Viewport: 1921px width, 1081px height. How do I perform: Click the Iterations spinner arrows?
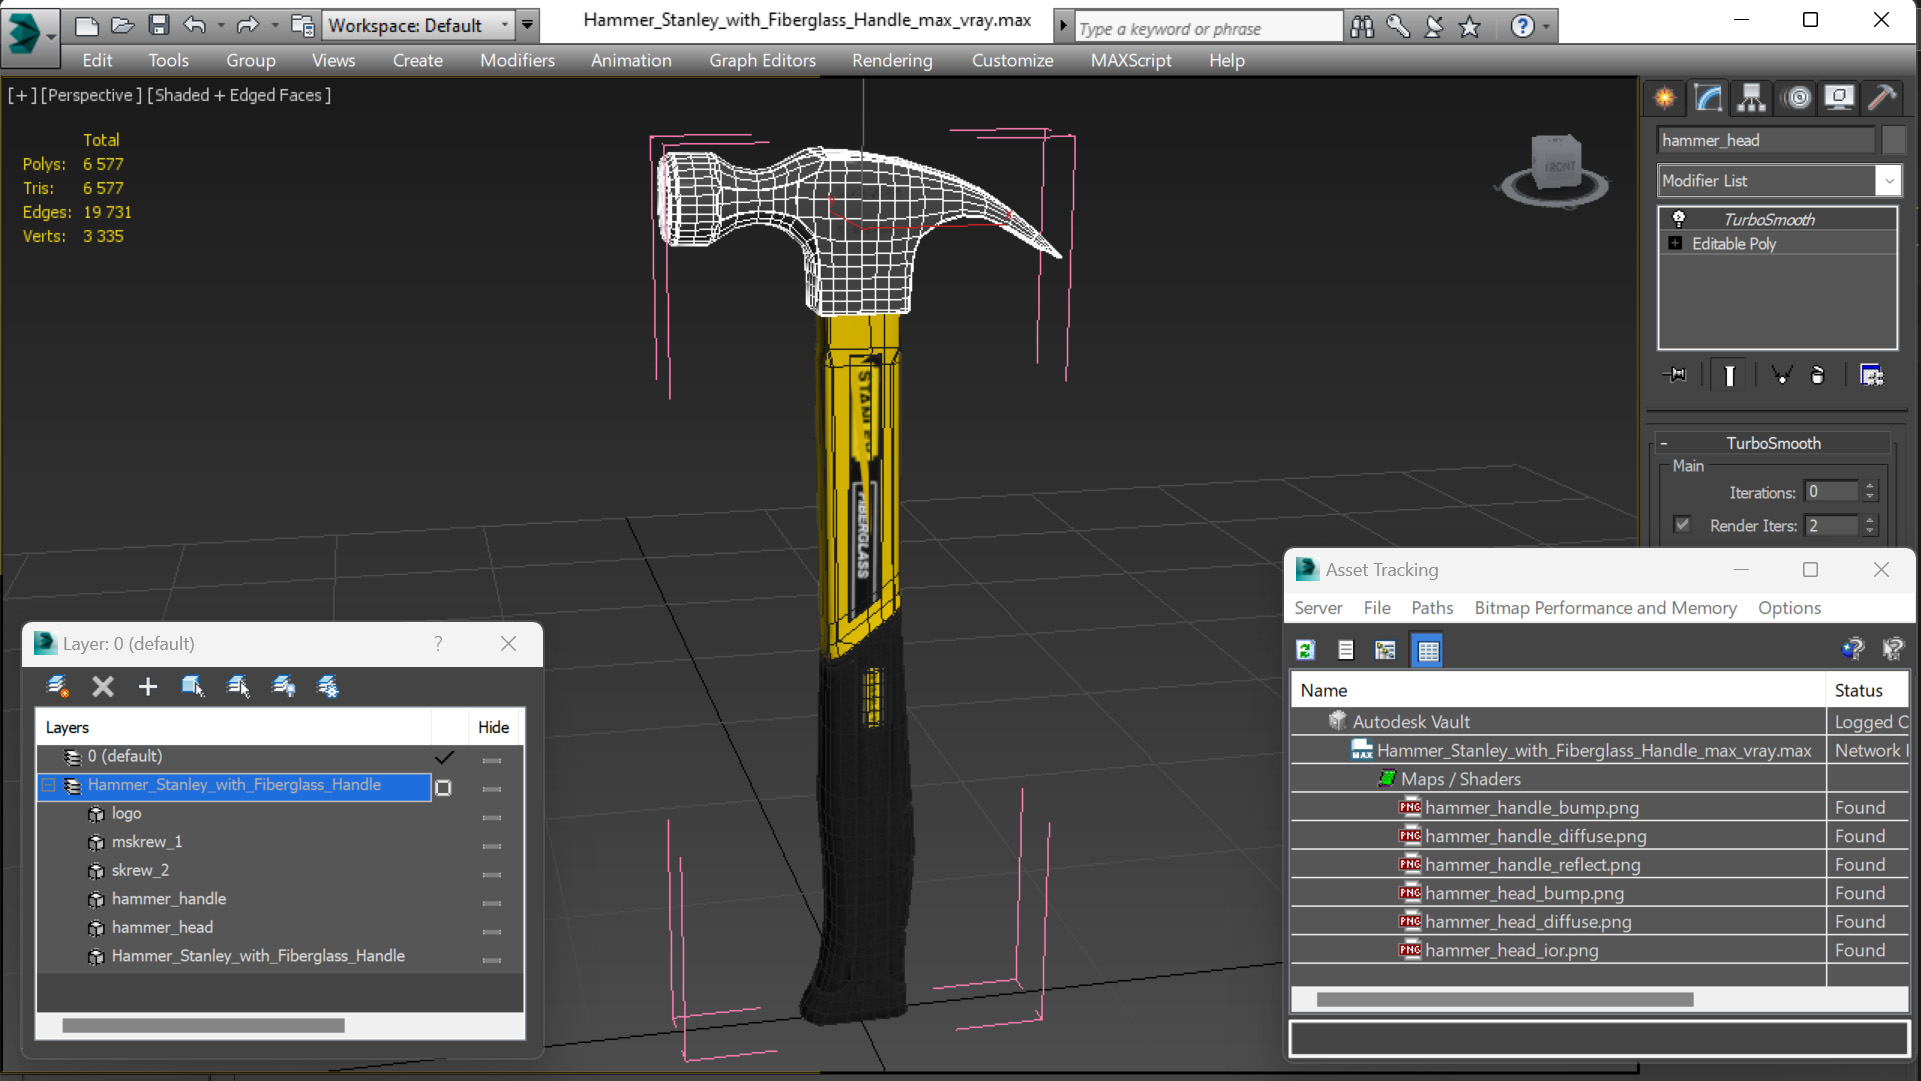pyautogui.click(x=1870, y=491)
